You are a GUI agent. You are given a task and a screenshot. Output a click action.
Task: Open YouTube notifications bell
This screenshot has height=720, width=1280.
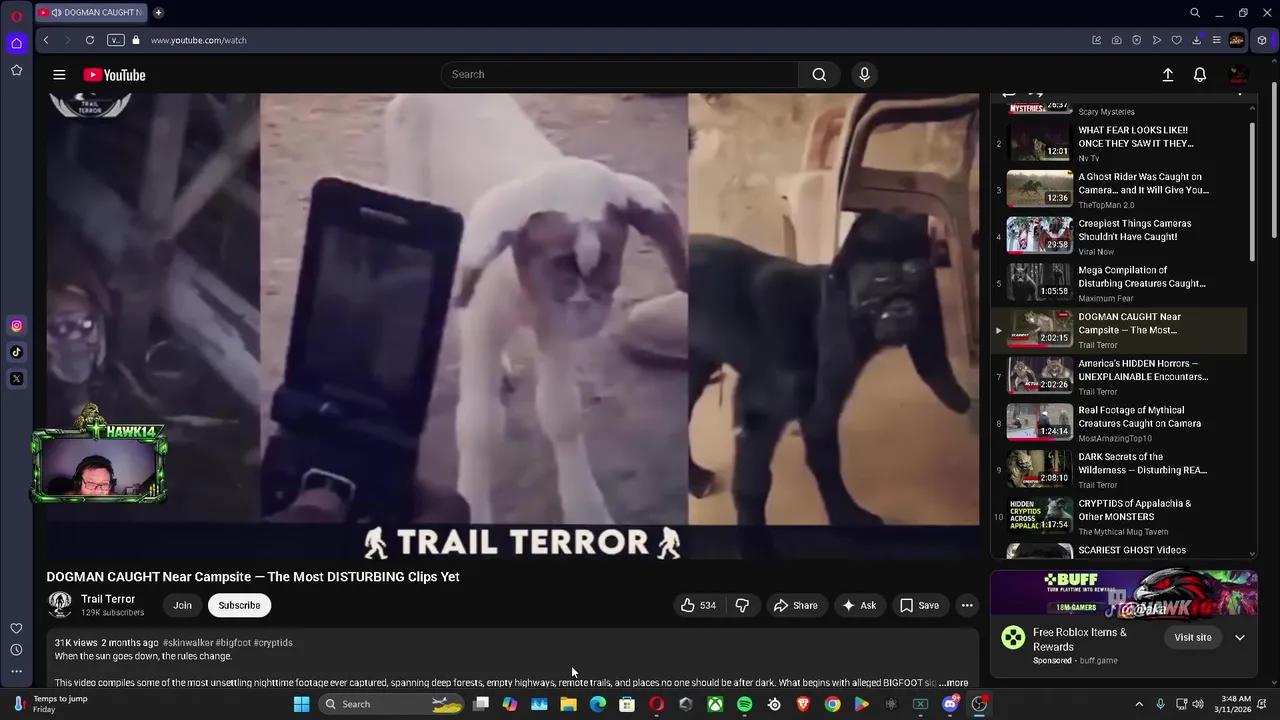(x=1200, y=75)
